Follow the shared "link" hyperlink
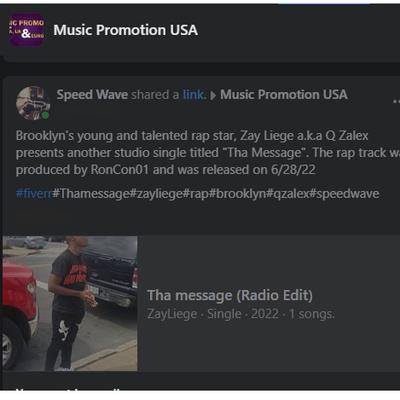This screenshot has width=400, height=400. pyautogui.click(x=194, y=95)
